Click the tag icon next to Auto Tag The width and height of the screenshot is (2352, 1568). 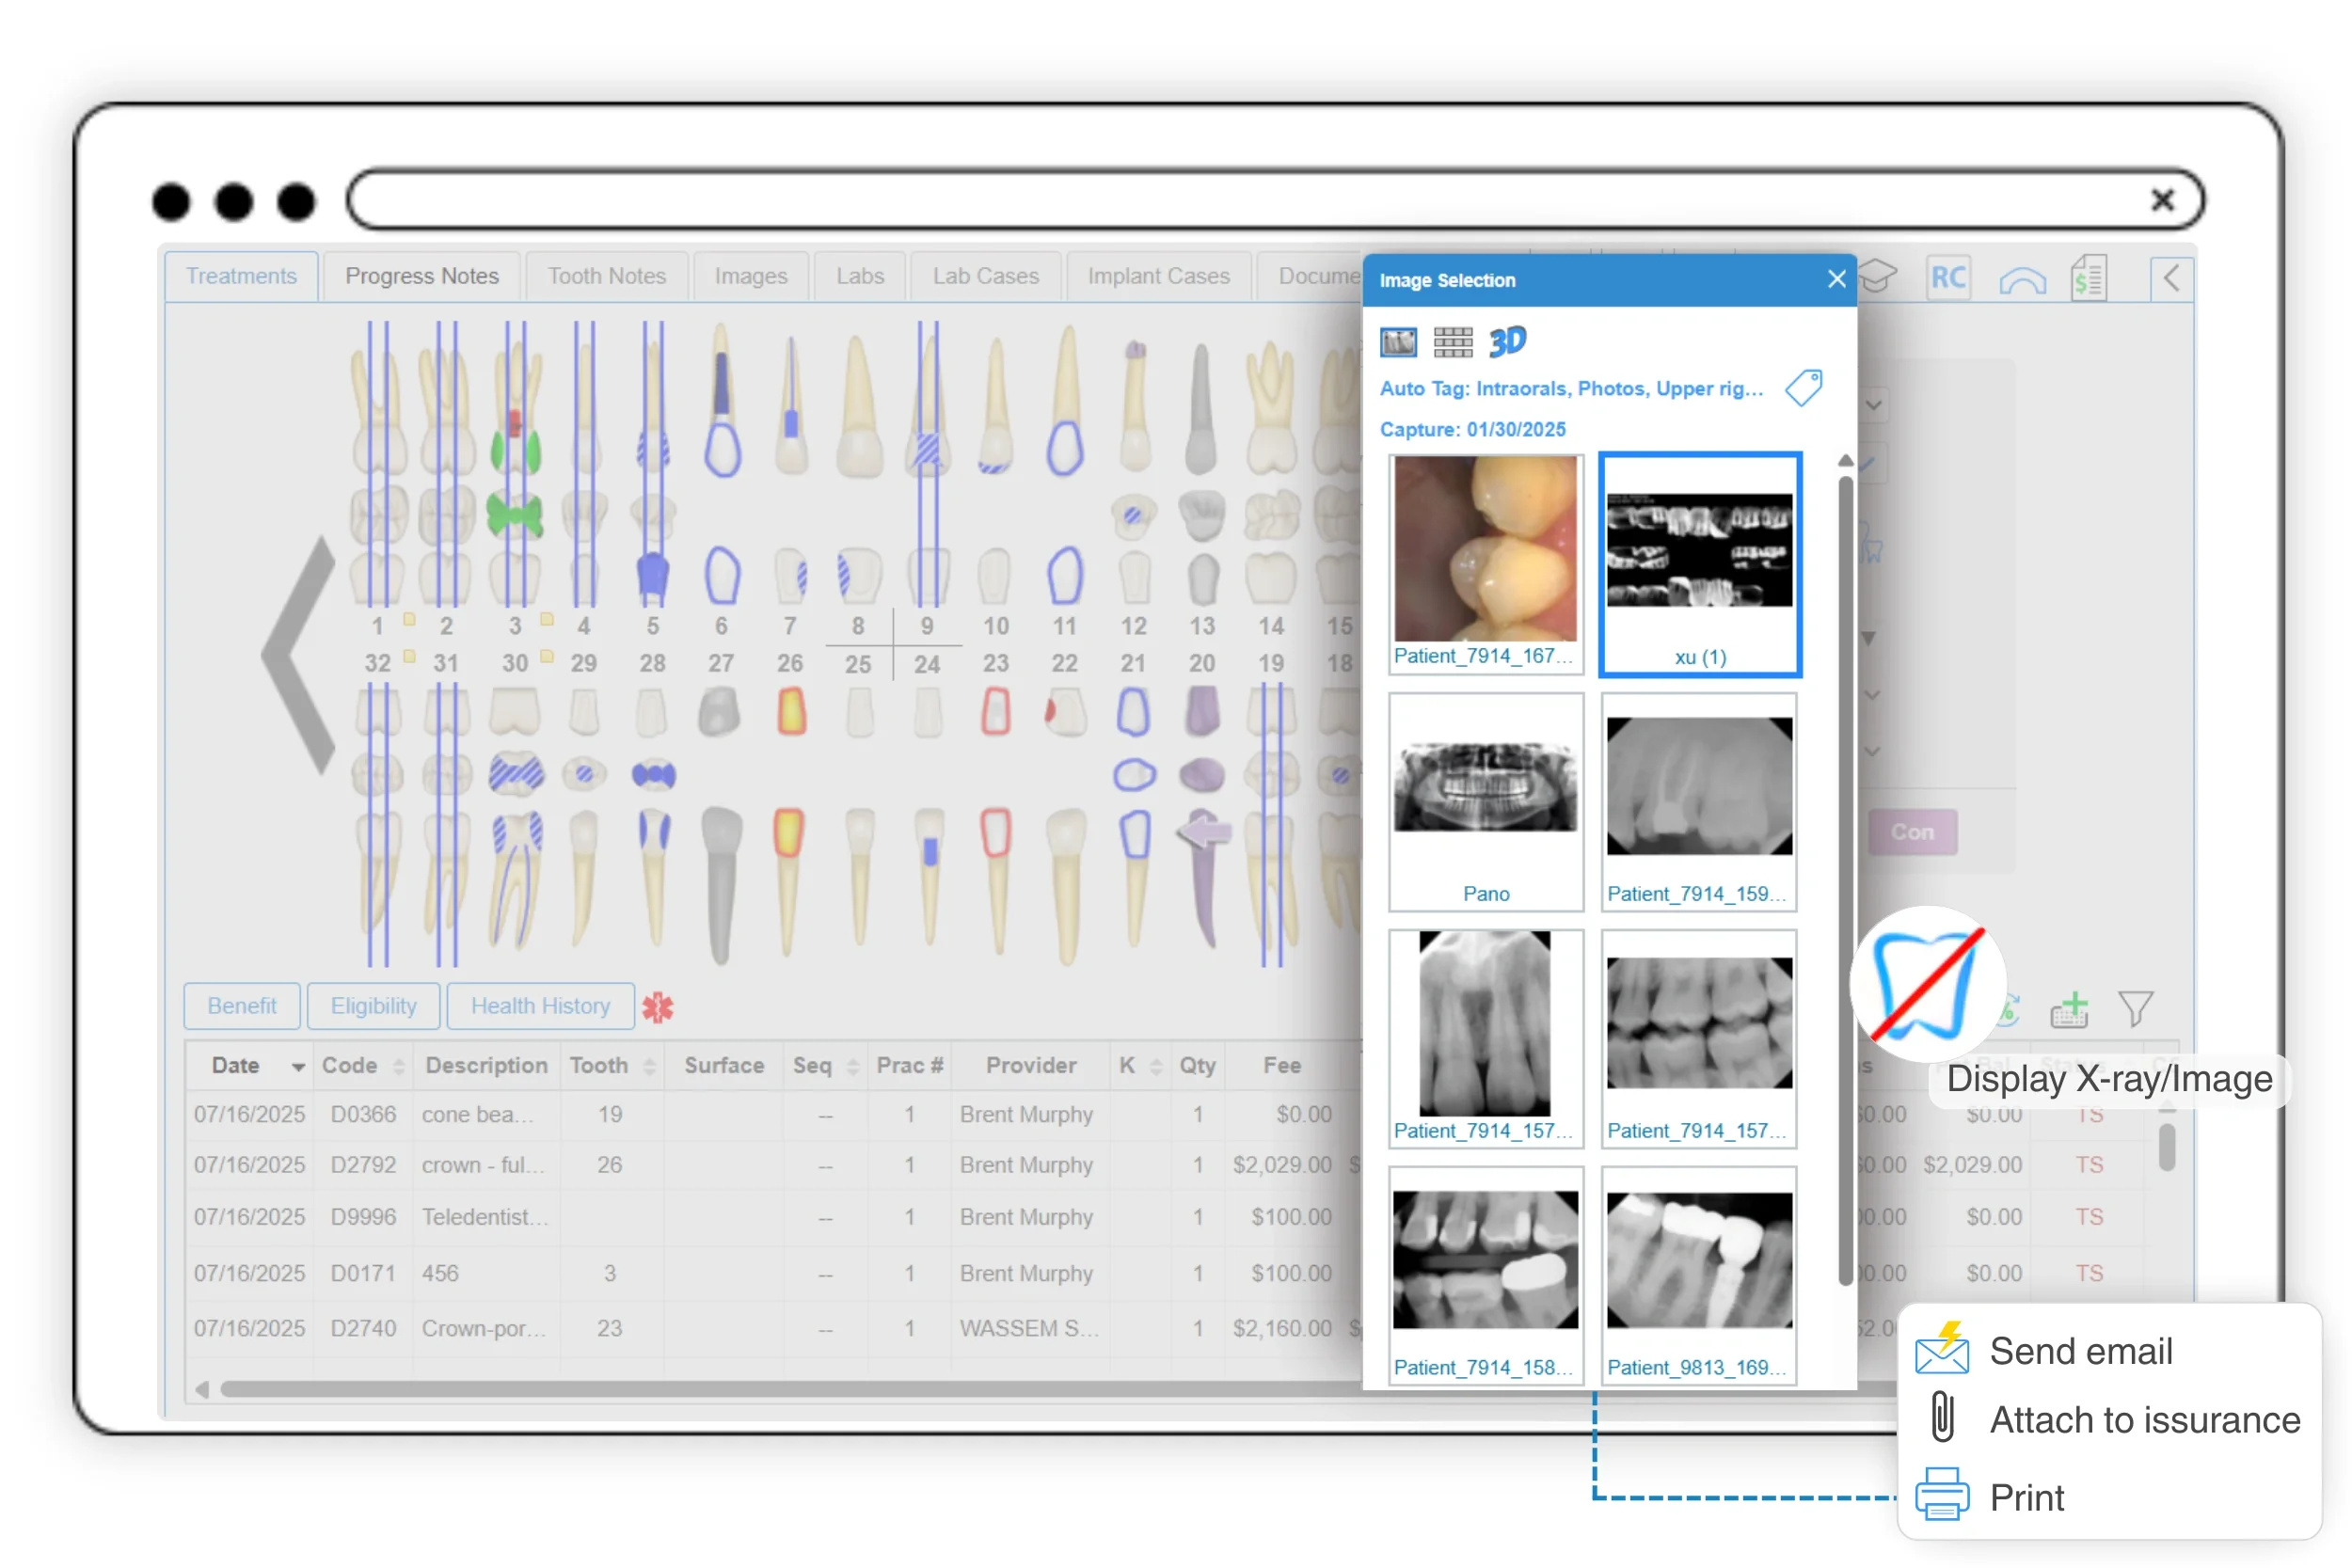(x=1803, y=388)
